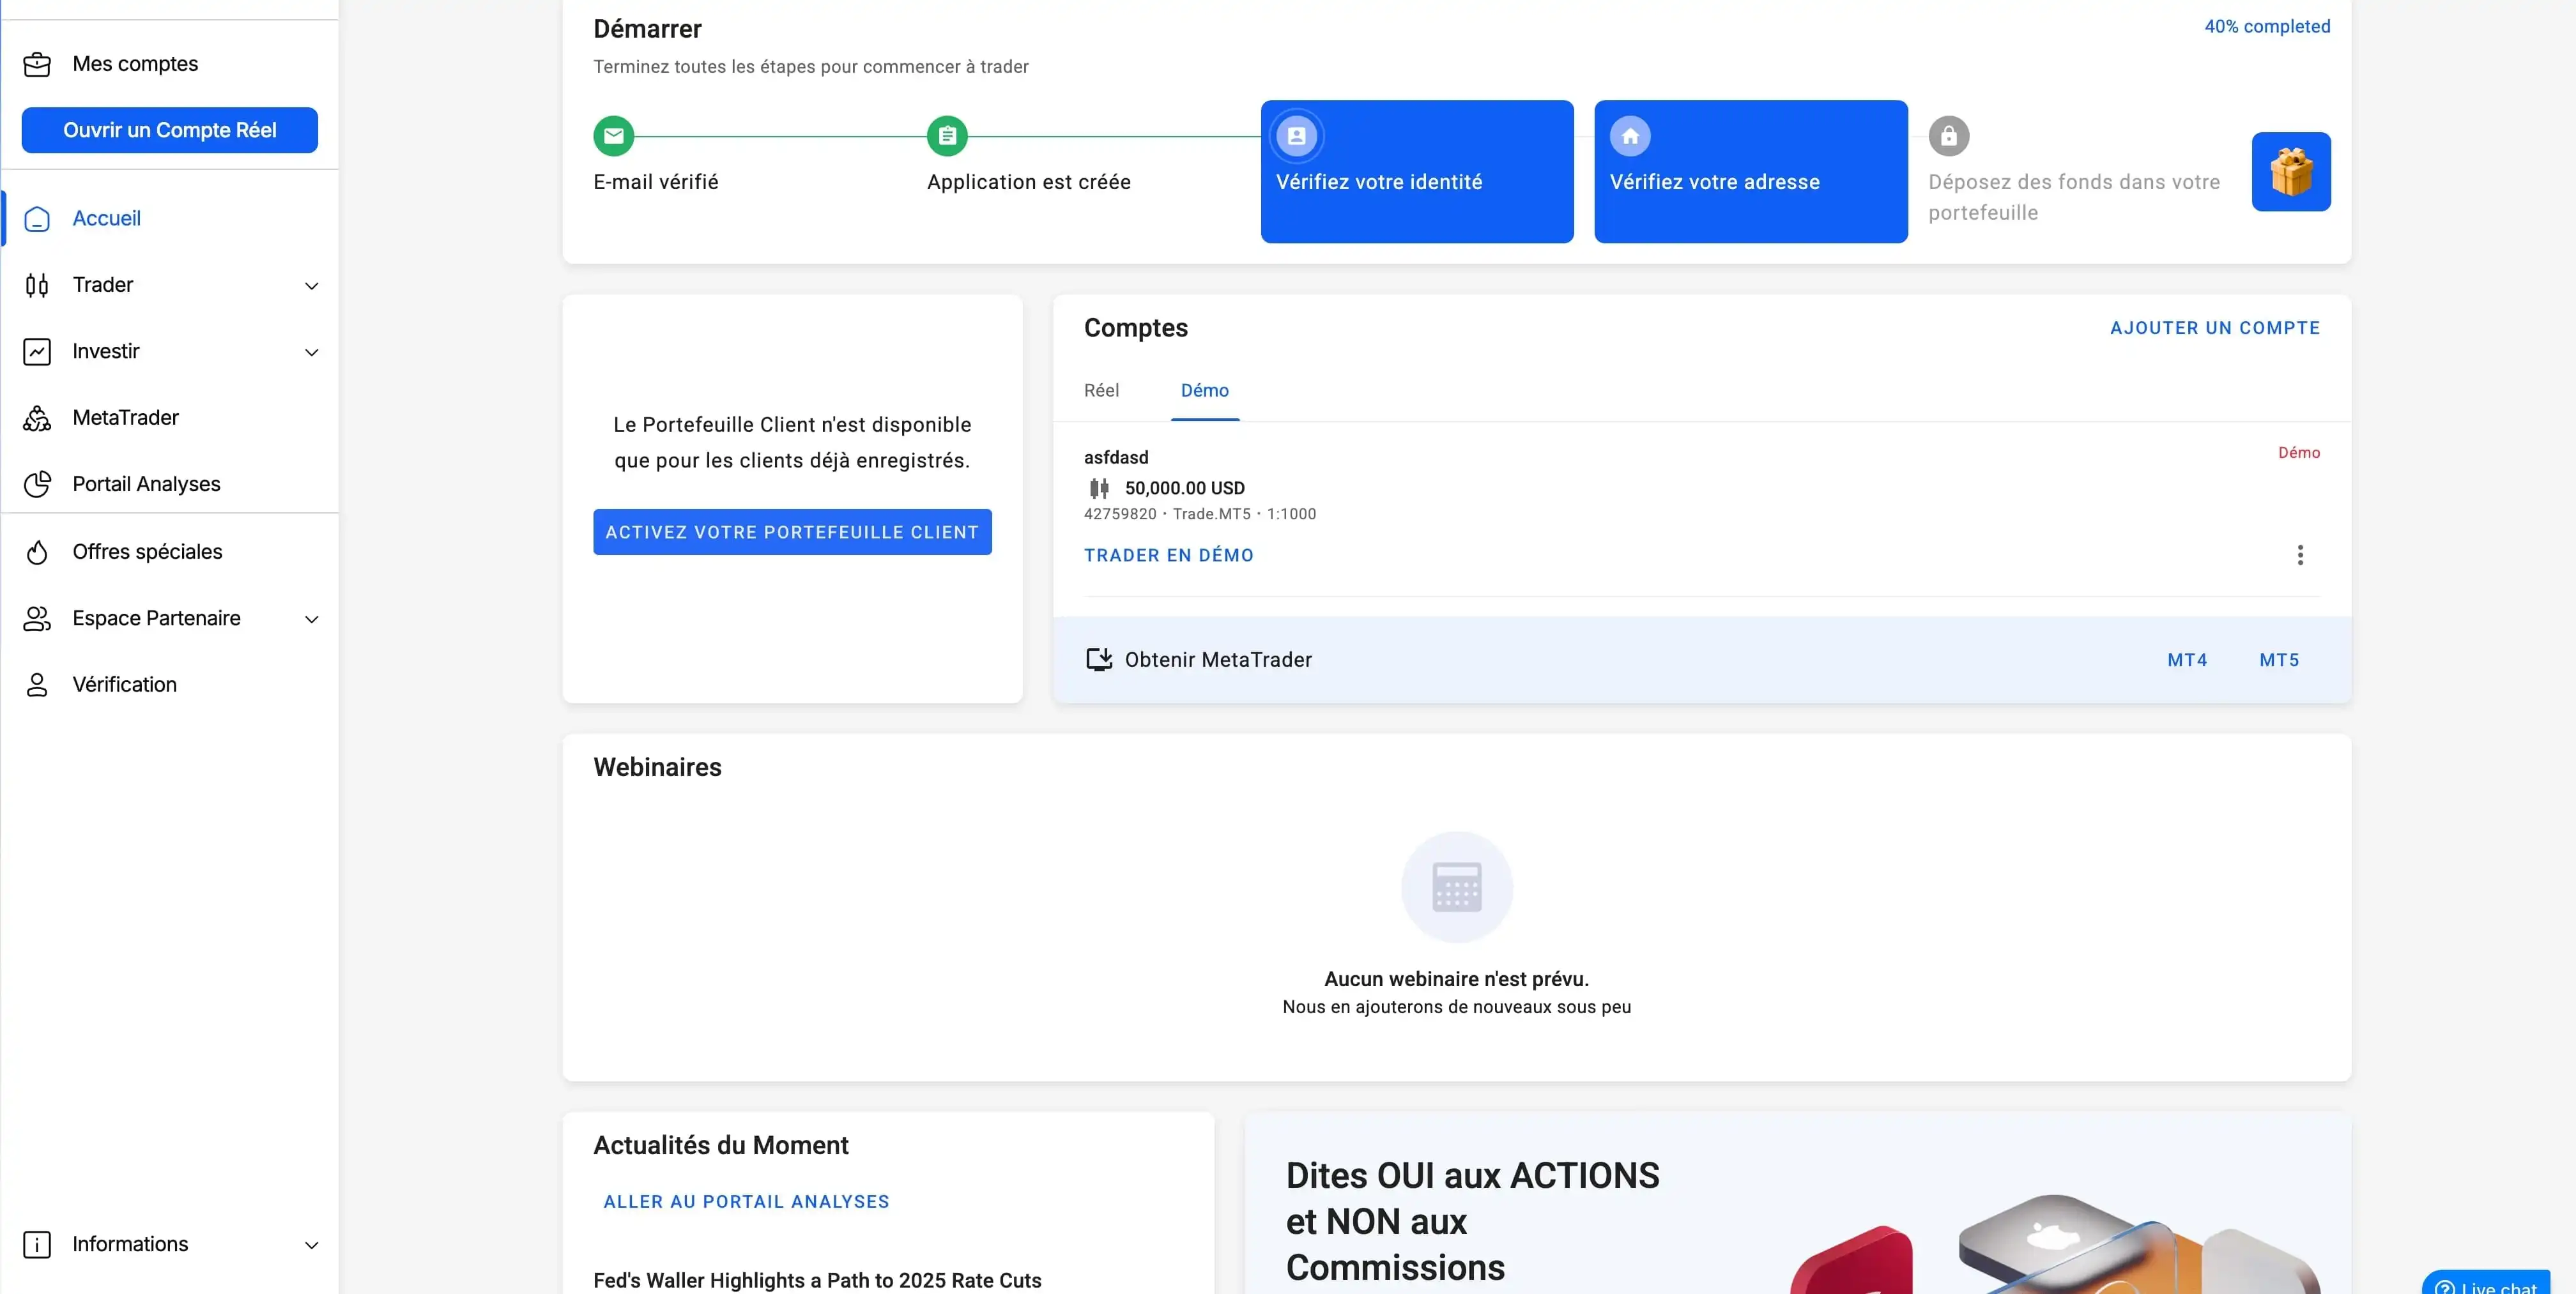Click the green E-mail vérifié envelope icon
Screen dimensions: 2576x1294
click(614, 136)
